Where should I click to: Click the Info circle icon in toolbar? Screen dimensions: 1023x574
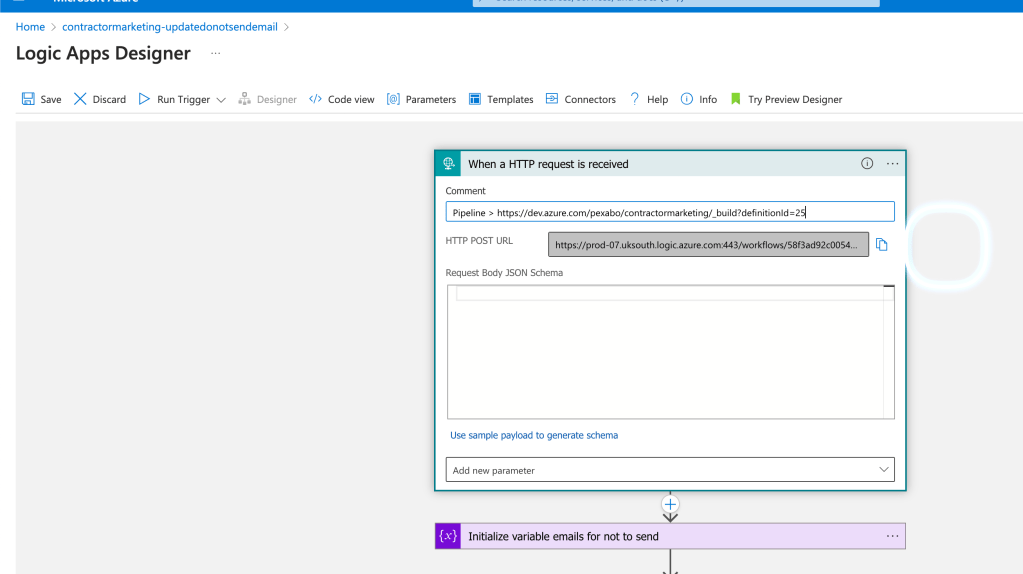tap(686, 99)
